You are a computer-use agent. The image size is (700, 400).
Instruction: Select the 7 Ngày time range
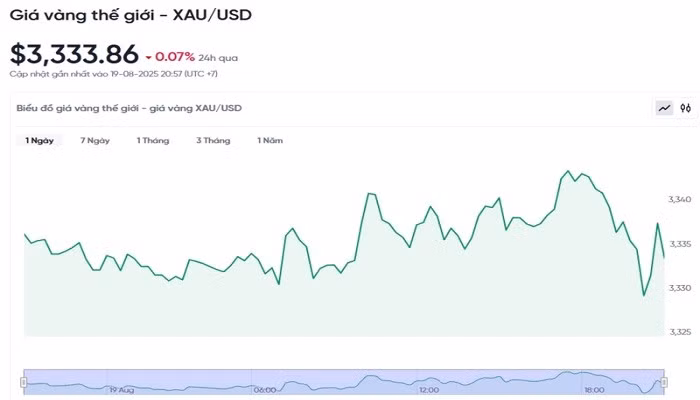click(x=95, y=141)
